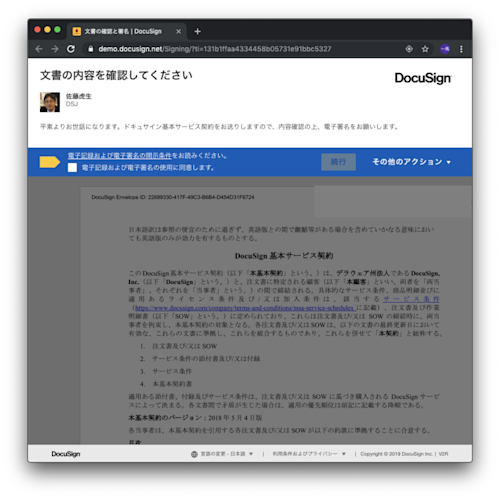Click the 続行 continue button
This screenshot has width=500, height=499.
[338, 162]
